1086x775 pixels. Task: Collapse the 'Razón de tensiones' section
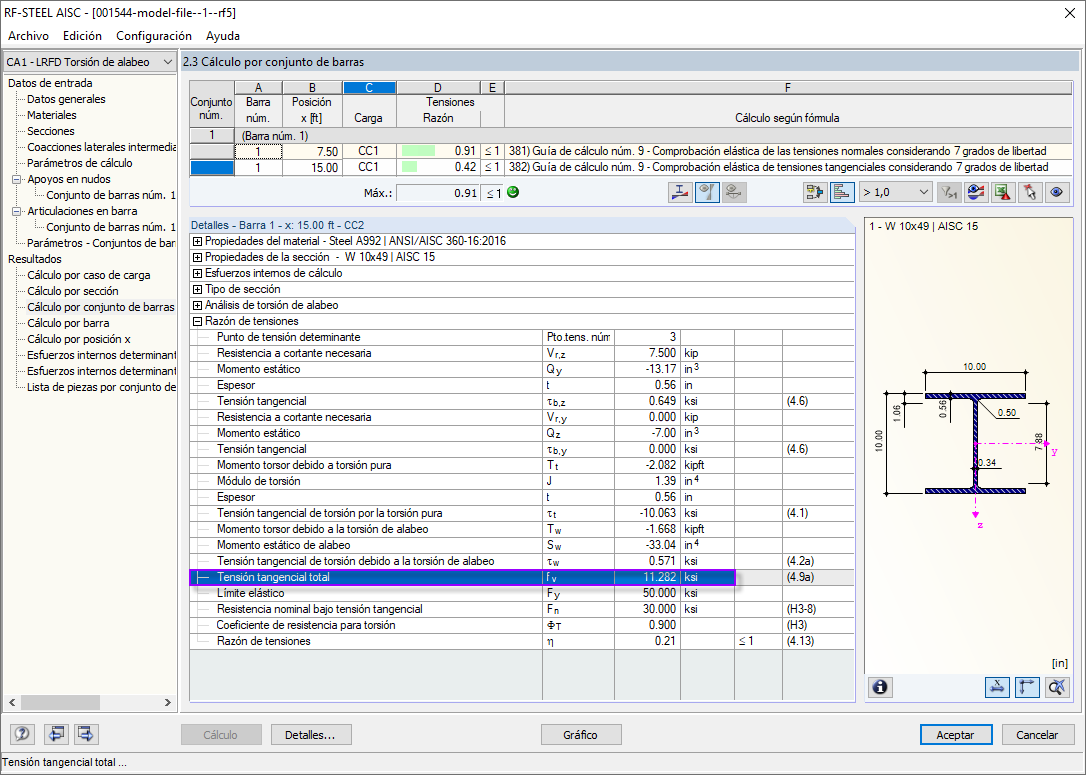point(197,321)
